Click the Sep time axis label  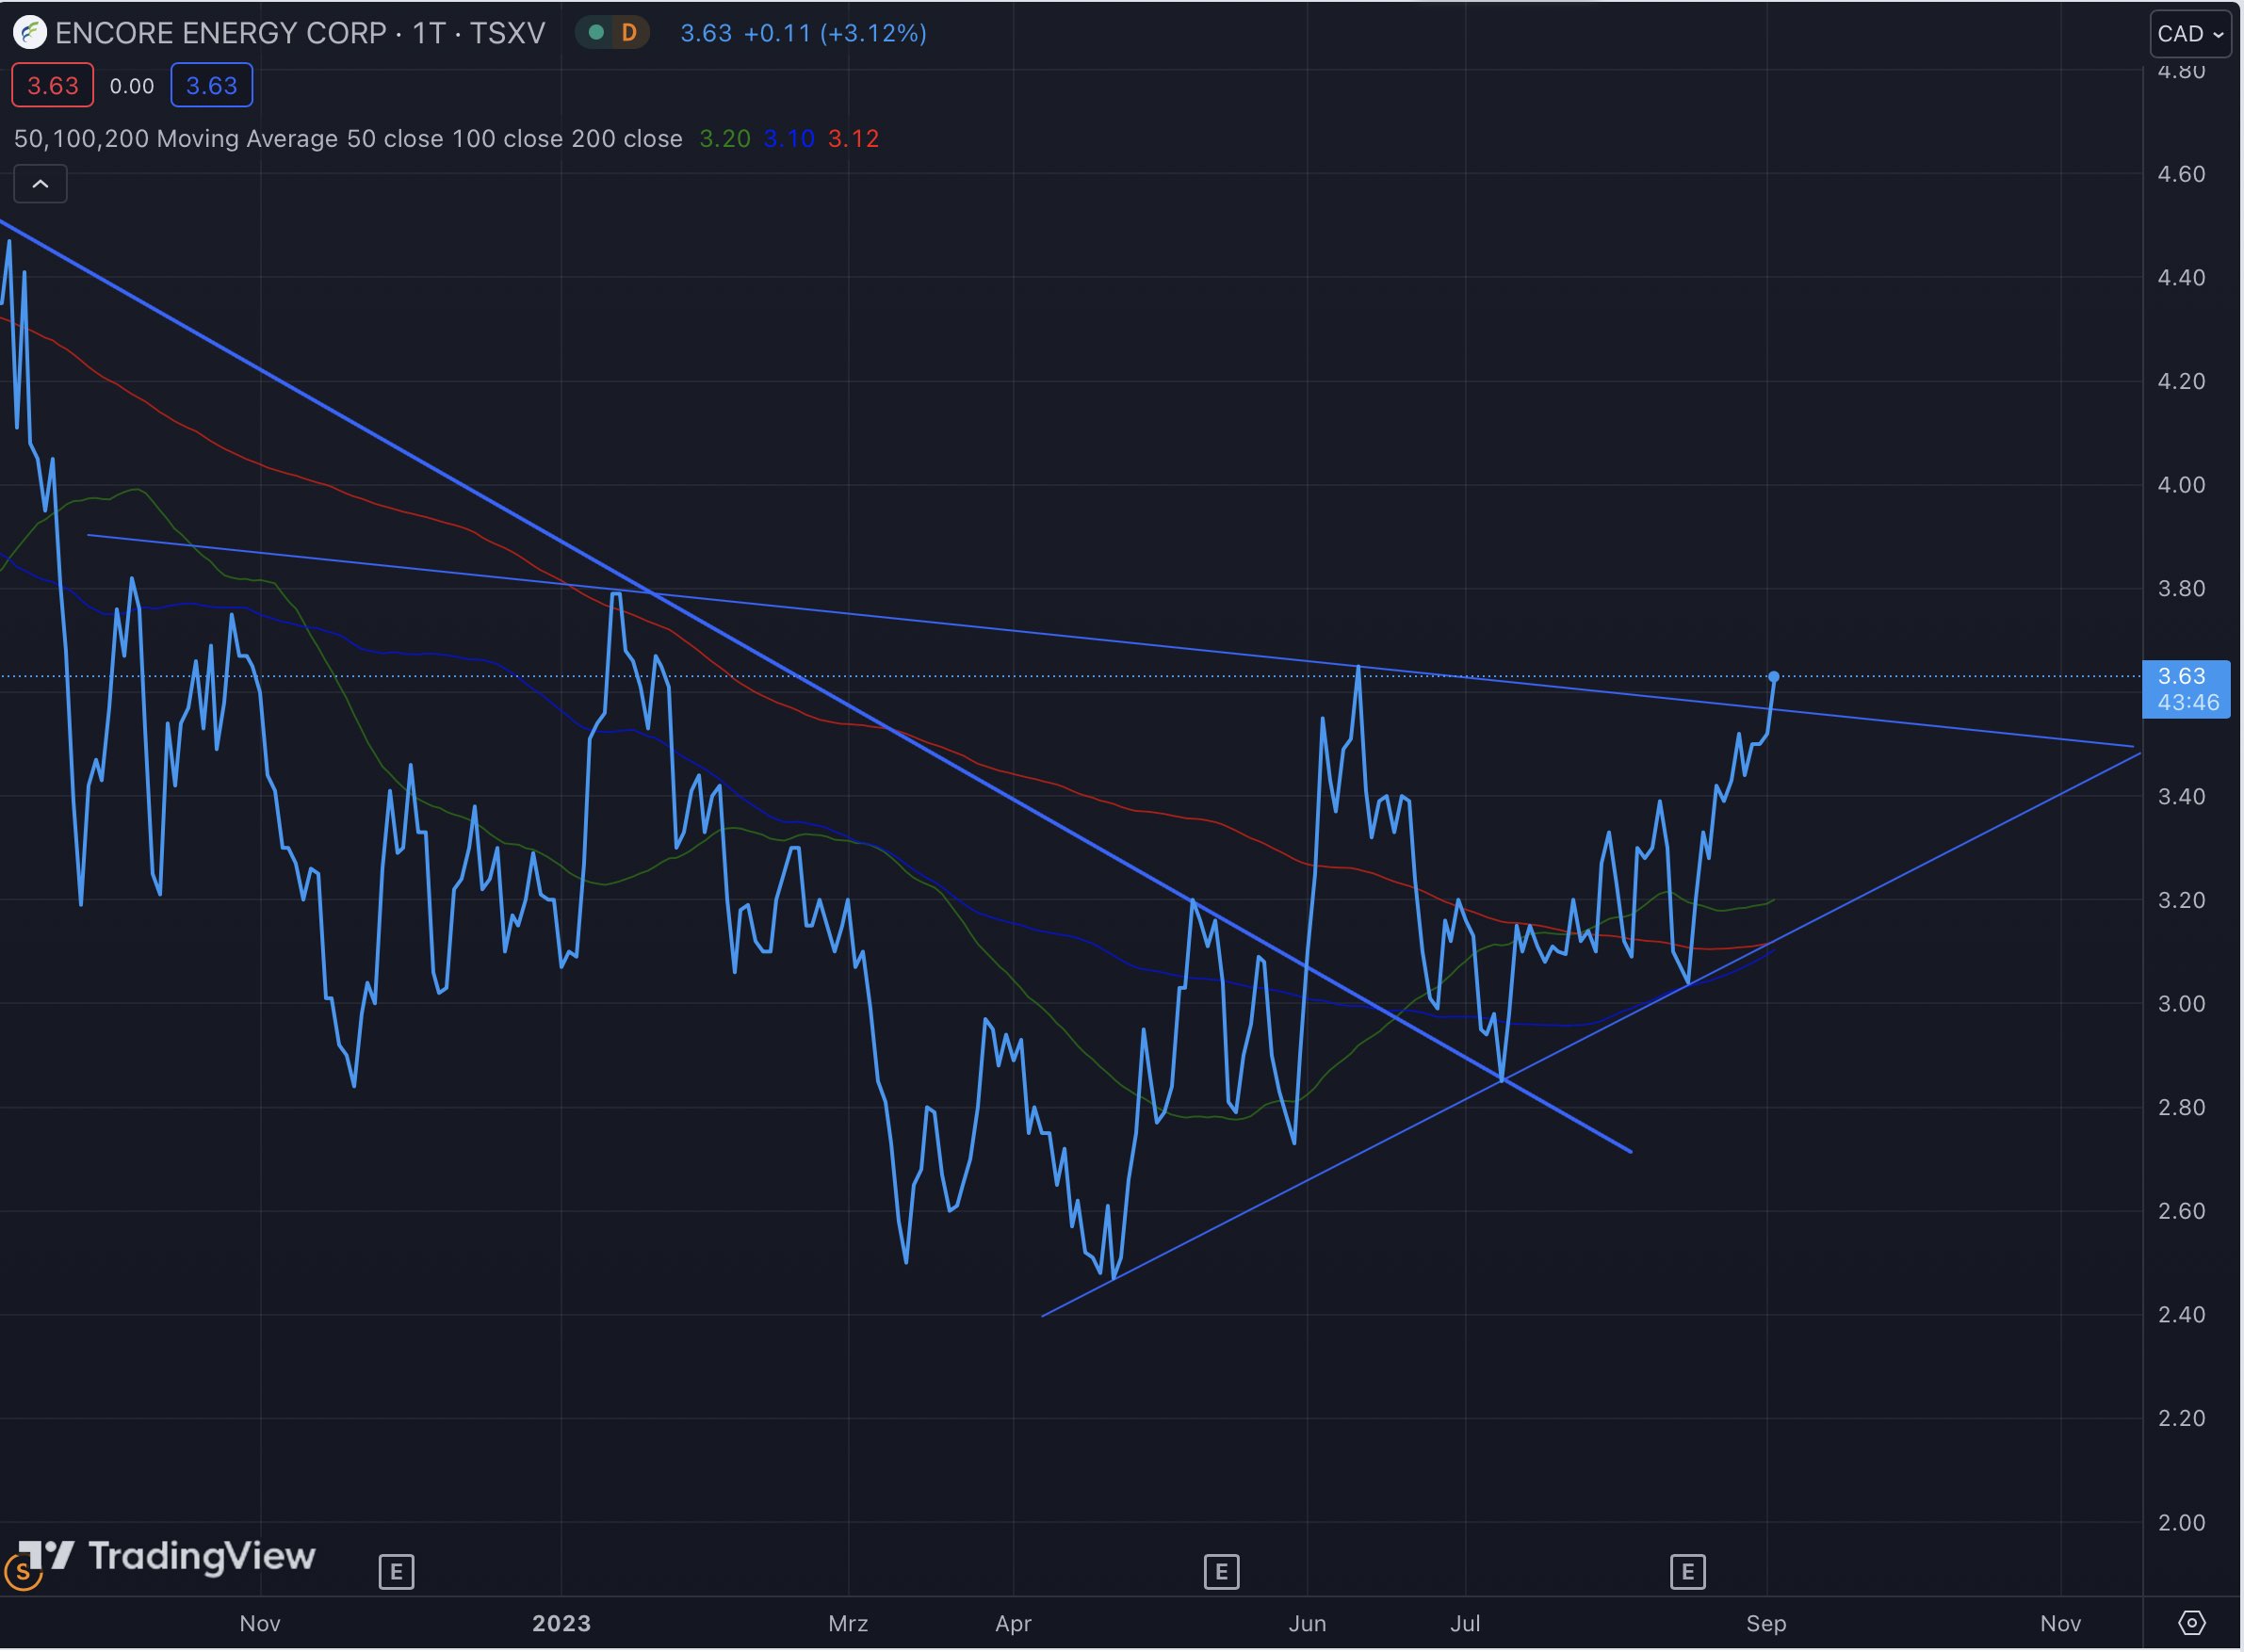pos(1766,1623)
